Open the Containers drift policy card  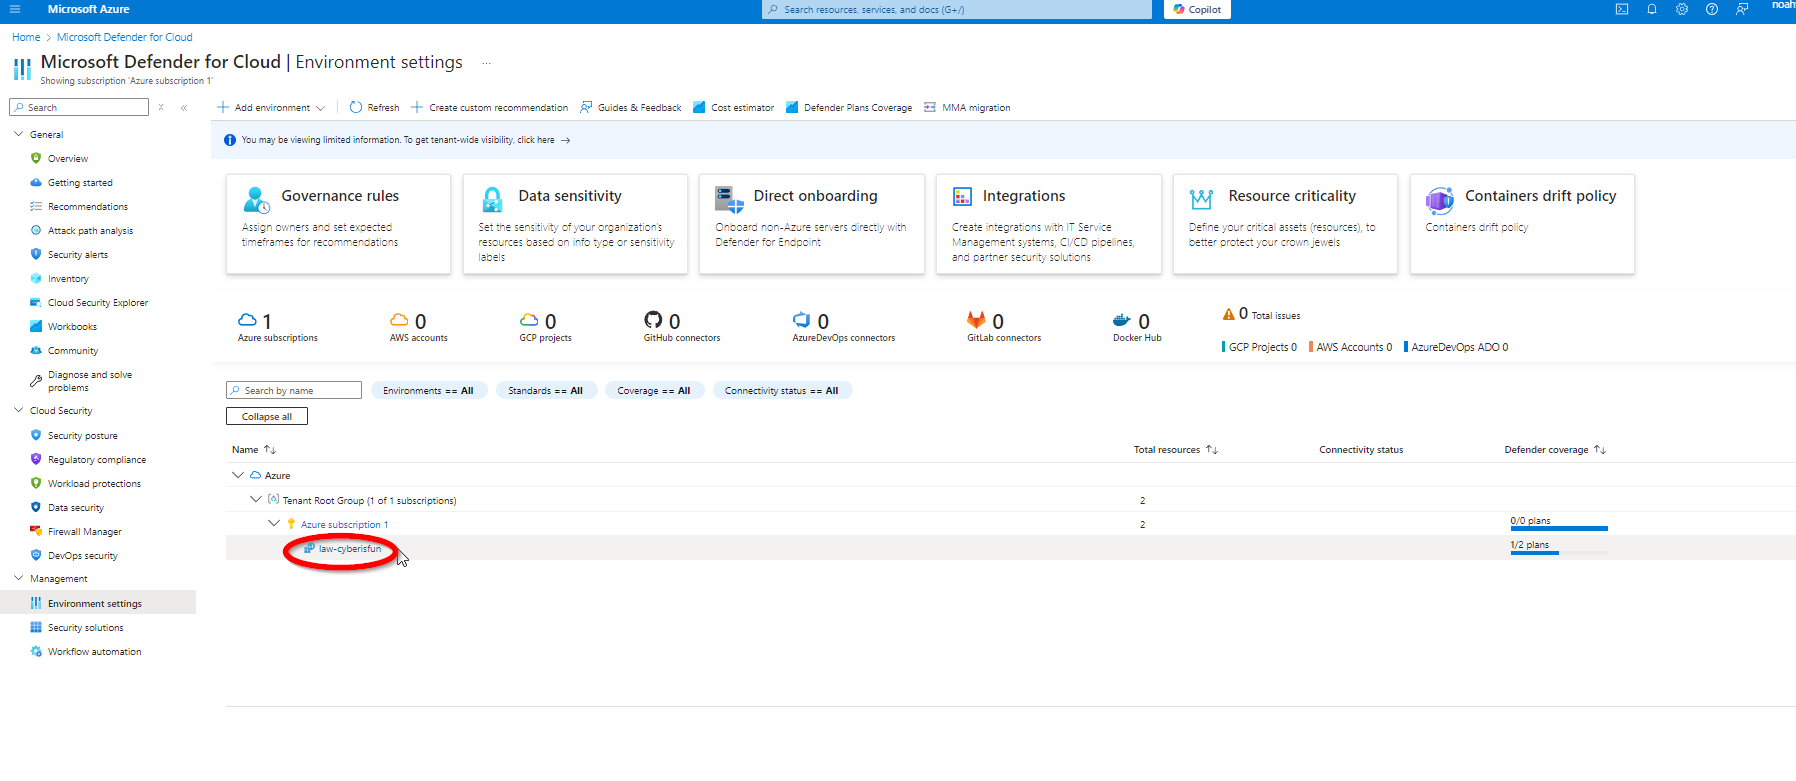point(1522,224)
